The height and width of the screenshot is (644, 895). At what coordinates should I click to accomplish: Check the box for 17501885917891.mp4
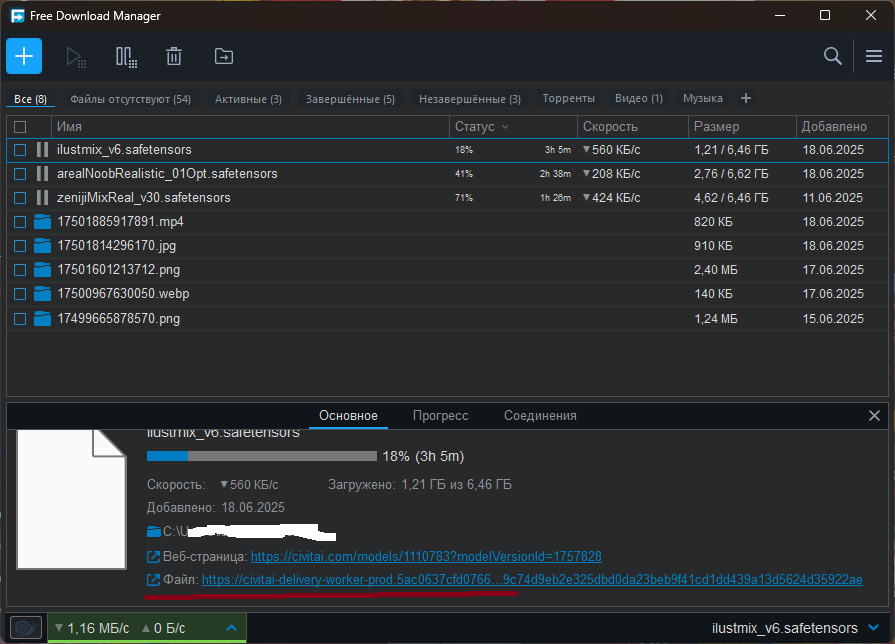[20, 222]
